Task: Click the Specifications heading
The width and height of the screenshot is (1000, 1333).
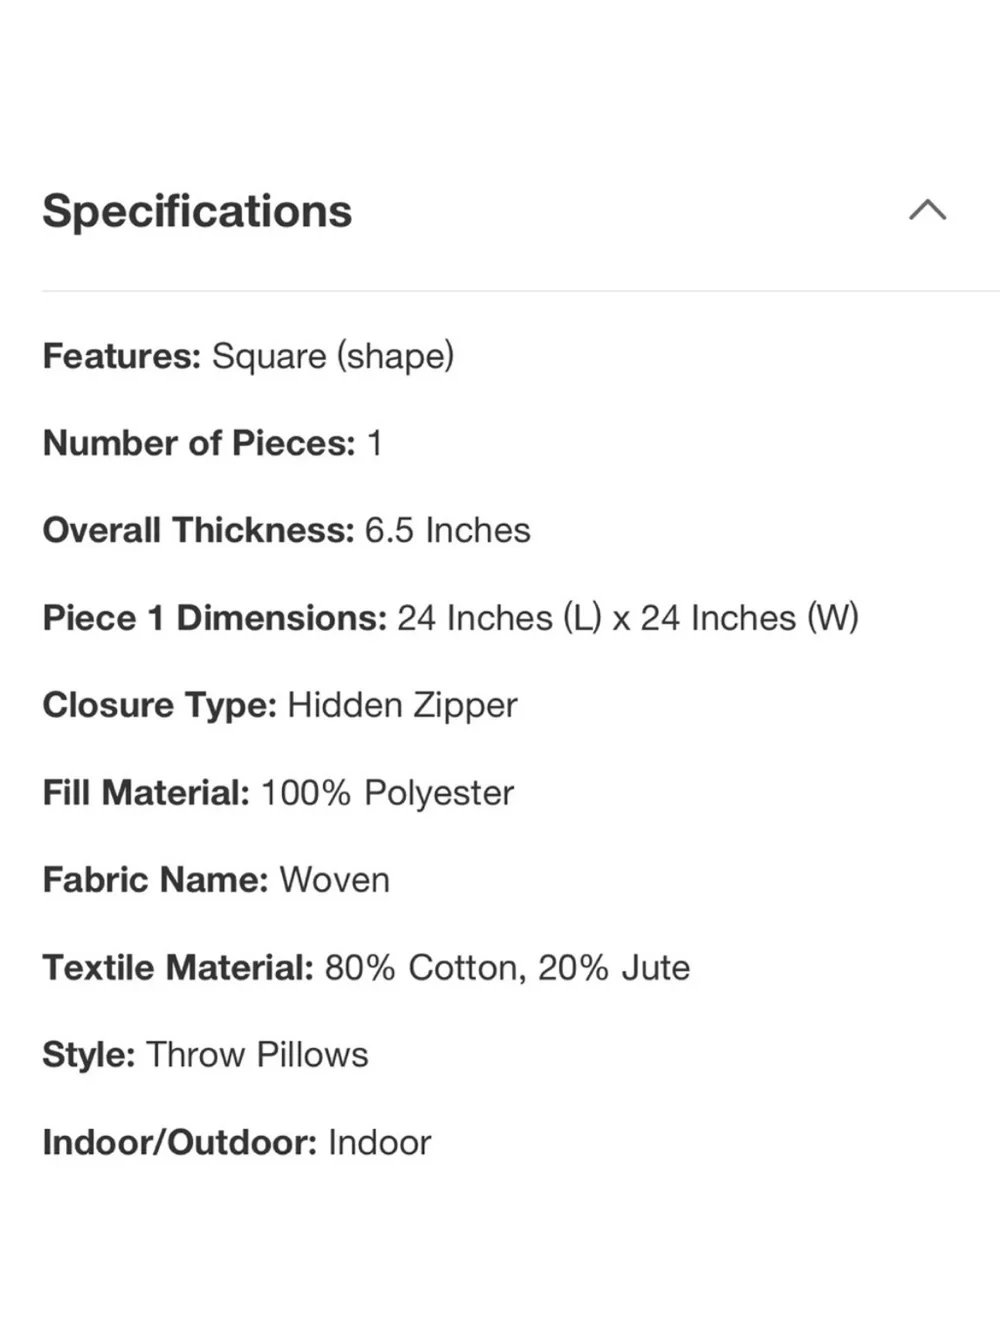Action: [x=197, y=212]
